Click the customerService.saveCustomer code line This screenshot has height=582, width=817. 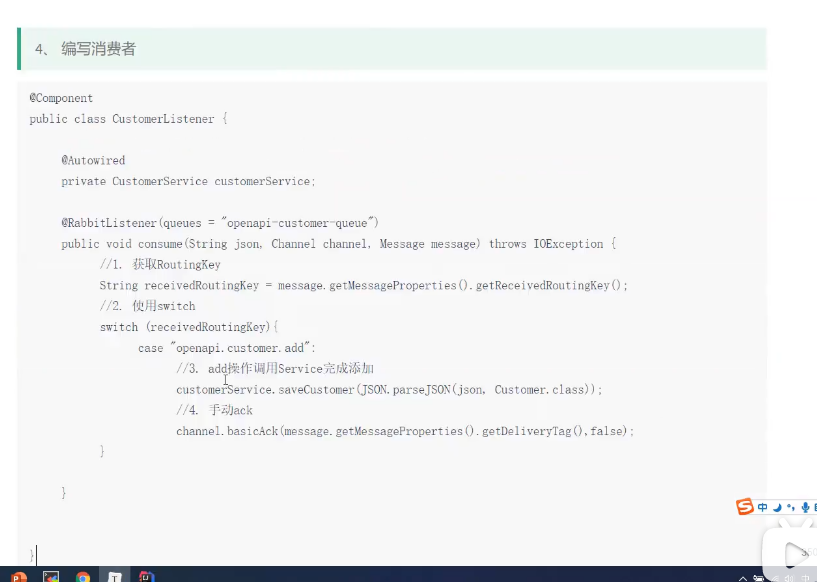point(389,389)
